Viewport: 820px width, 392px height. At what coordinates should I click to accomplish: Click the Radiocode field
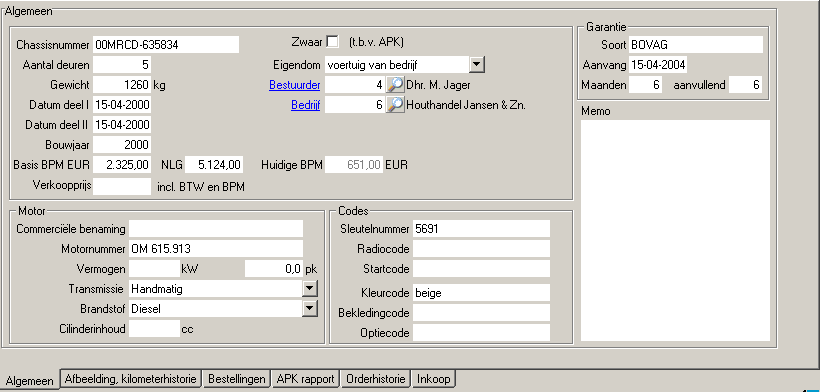[x=481, y=249]
